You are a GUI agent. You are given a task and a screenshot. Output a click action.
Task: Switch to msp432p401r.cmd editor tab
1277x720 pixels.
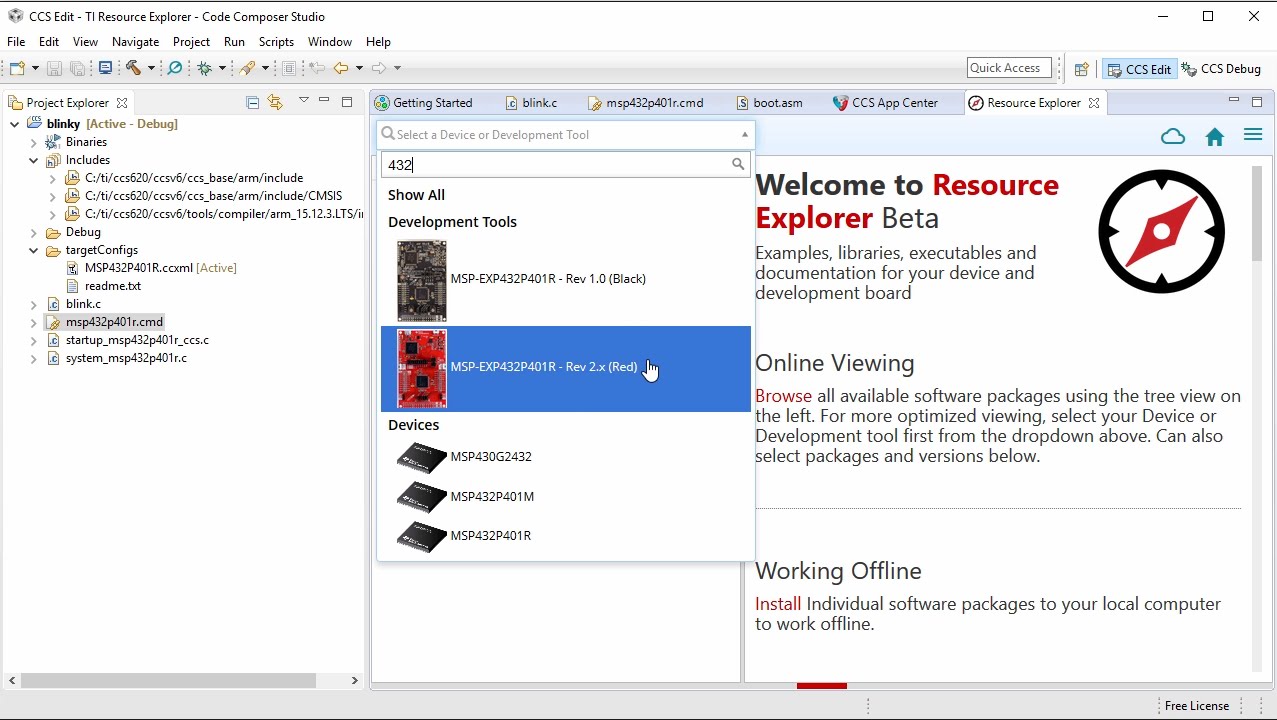[x=646, y=103]
